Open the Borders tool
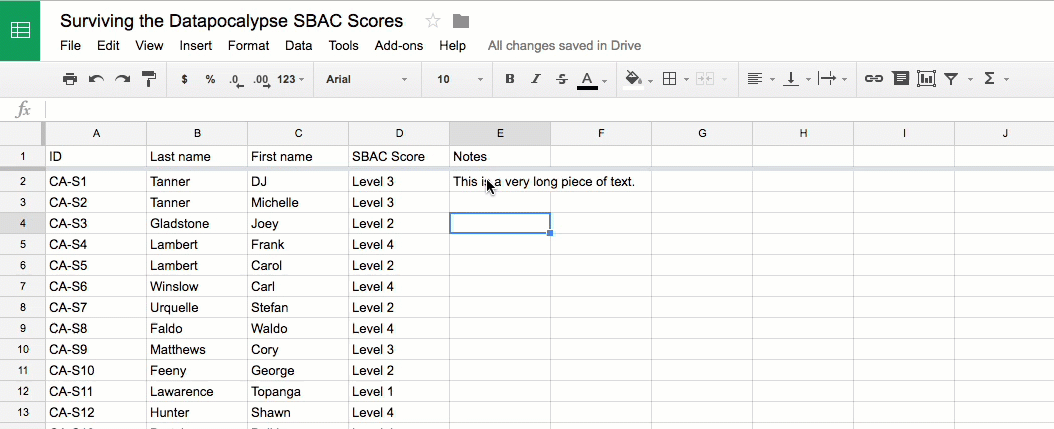This screenshot has height=429, width=1054. pyautogui.click(x=670, y=79)
